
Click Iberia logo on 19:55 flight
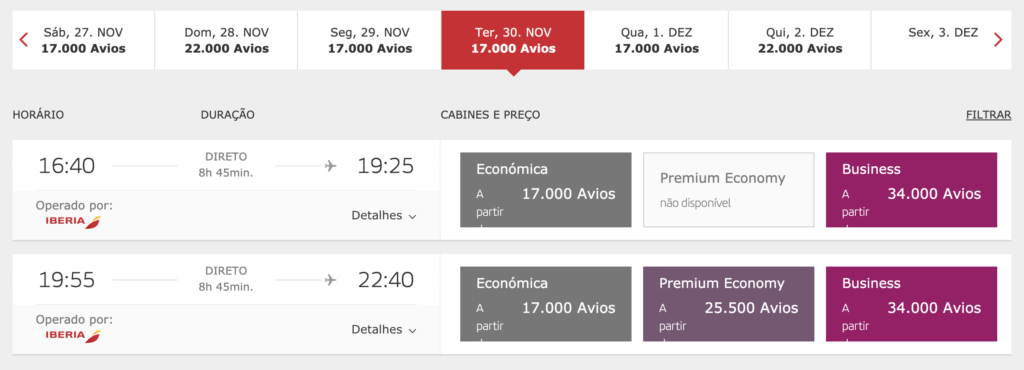(x=73, y=336)
